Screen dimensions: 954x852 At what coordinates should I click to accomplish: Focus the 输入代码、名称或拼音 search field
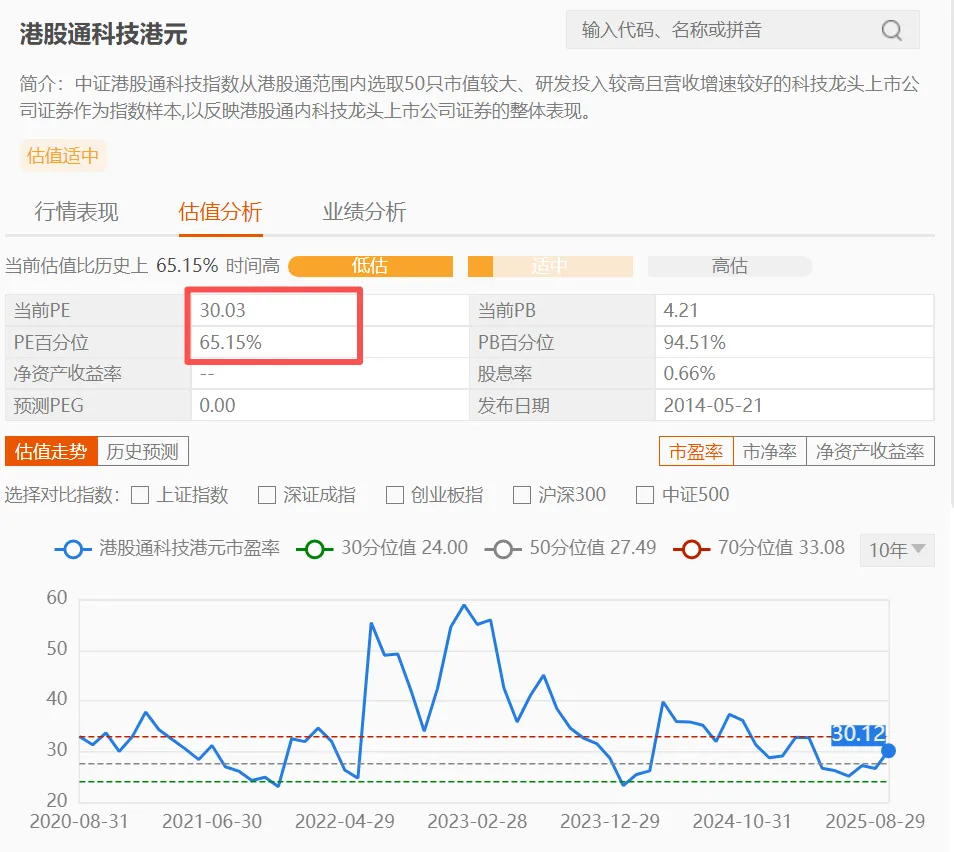[x=720, y=31]
